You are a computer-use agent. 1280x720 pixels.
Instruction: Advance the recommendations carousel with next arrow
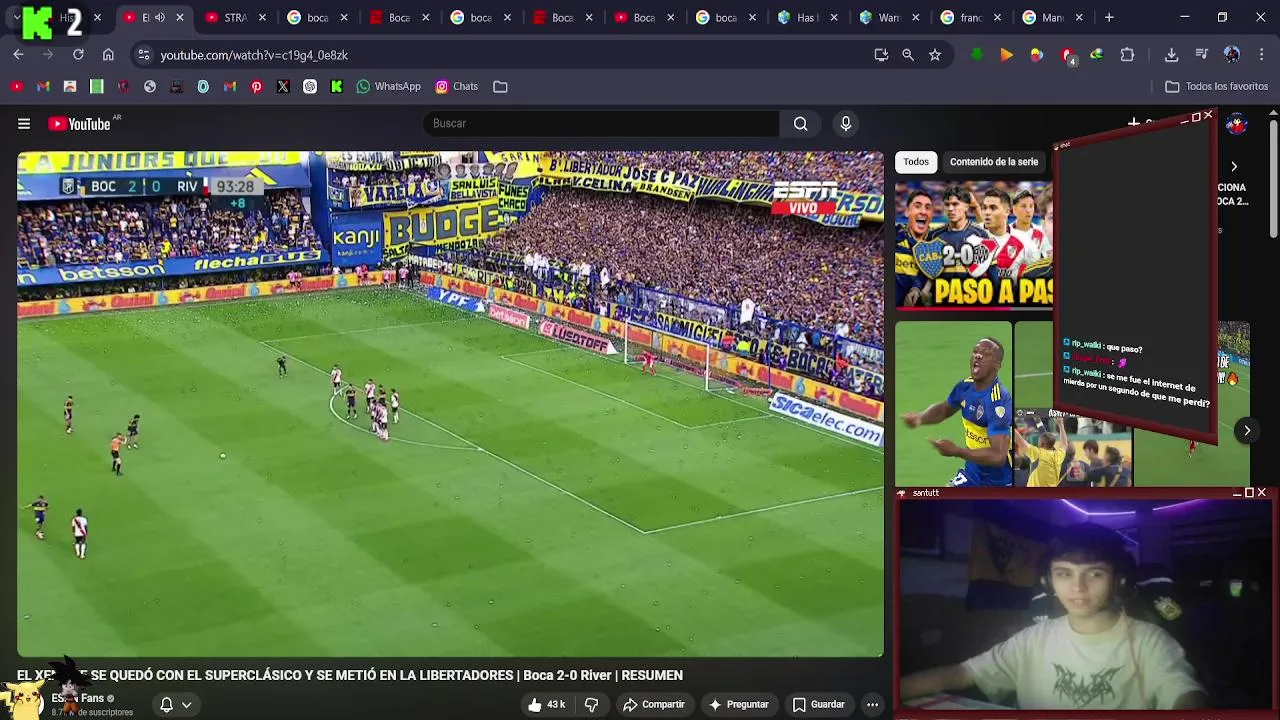1247,431
